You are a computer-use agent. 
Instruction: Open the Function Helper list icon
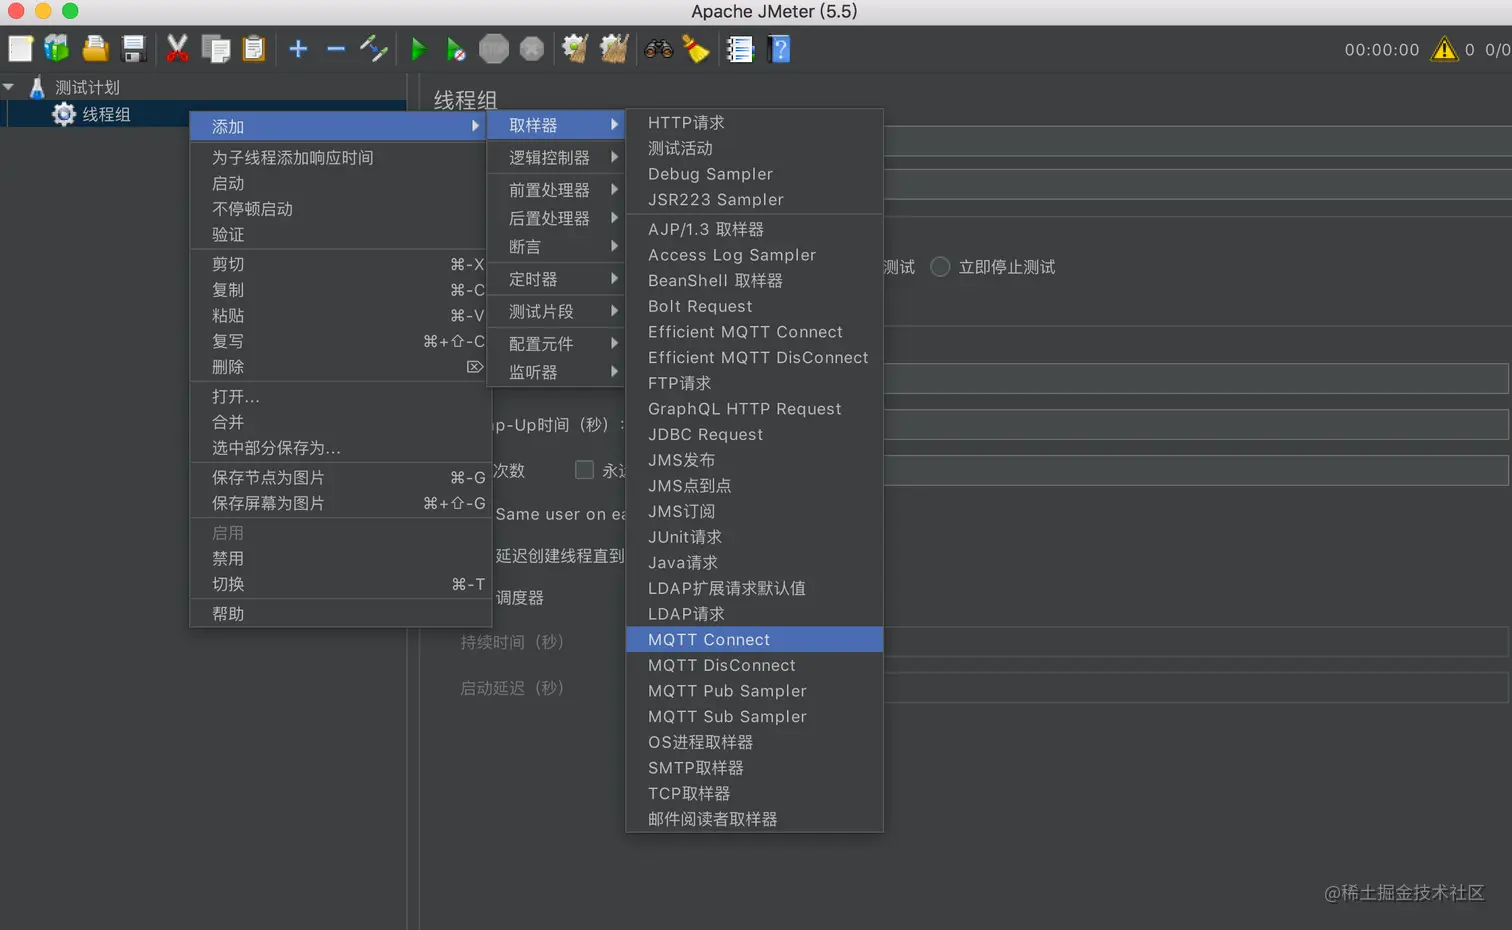pyautogui.click(x=740, y=49)
